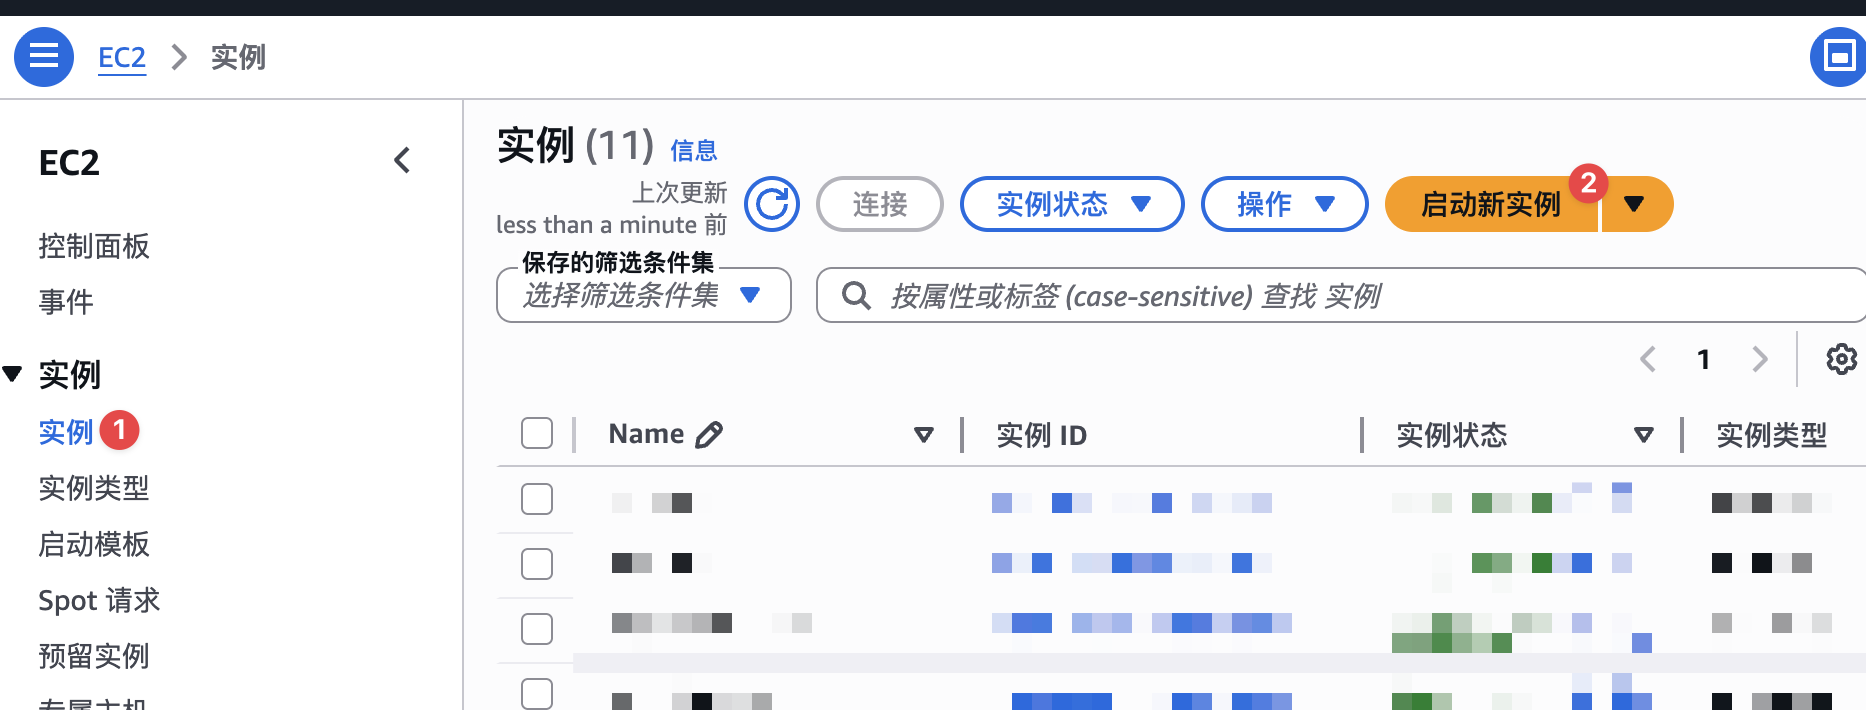Screen dimensions: 1866x710
Task: Select page number 1
Action: coord(1704,359)
